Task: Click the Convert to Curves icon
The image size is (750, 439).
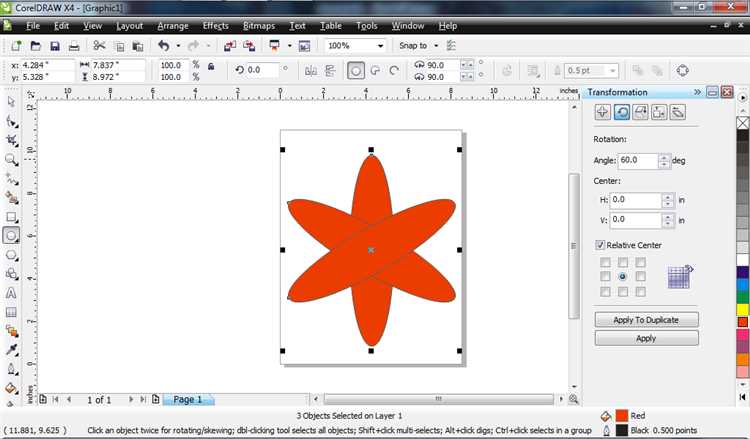Action: pyautogui.click(x=683, y=71)
